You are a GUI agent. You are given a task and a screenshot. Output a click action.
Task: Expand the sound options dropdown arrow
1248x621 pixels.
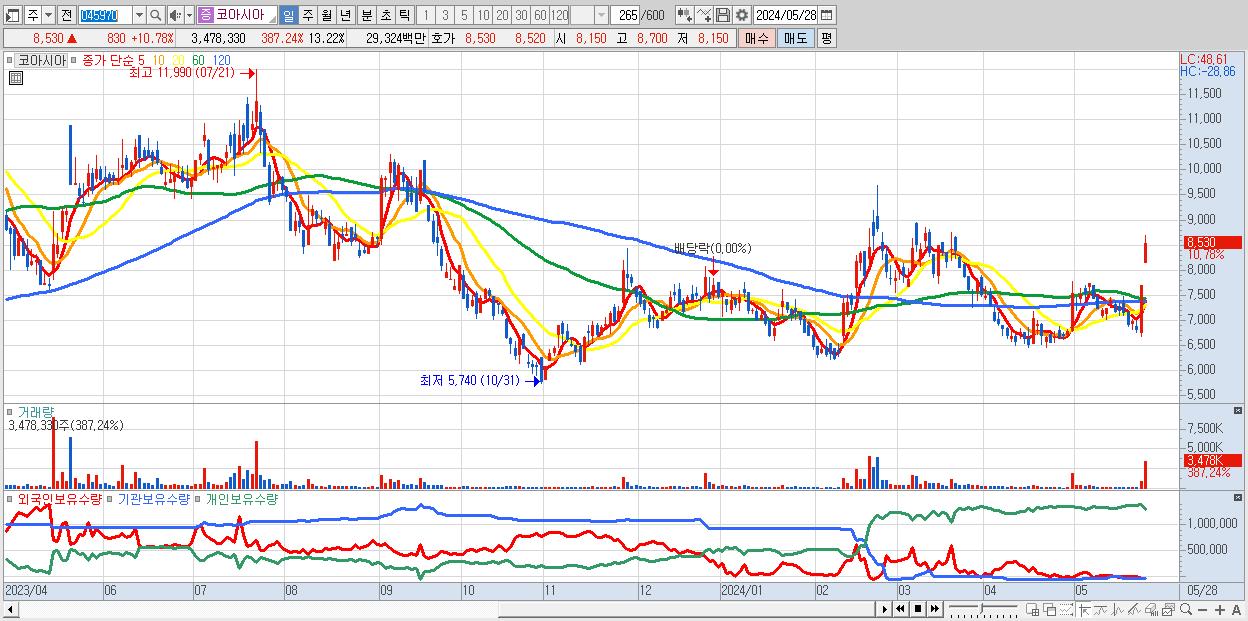[x=189, y=15]
